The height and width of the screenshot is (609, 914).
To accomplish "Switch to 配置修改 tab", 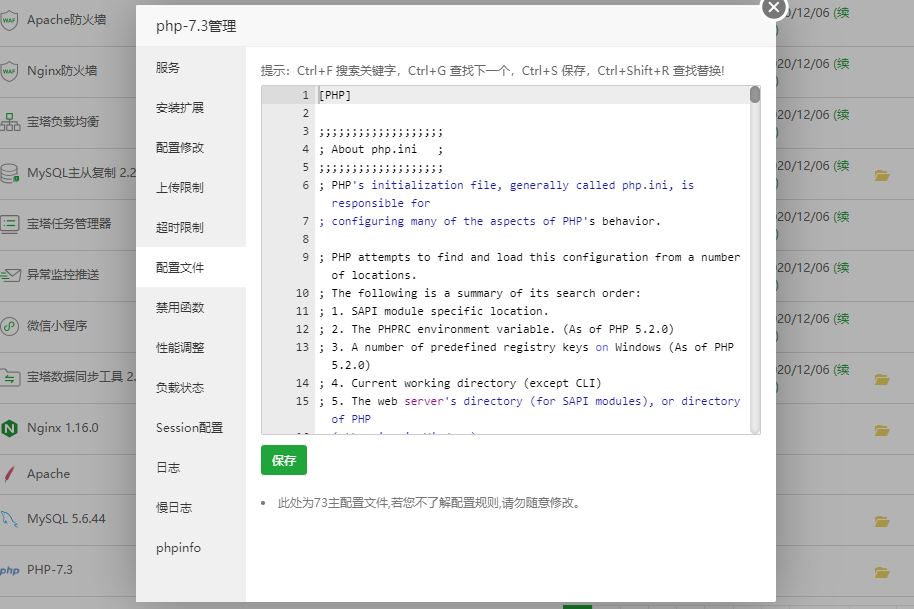I will click(191, 147).
